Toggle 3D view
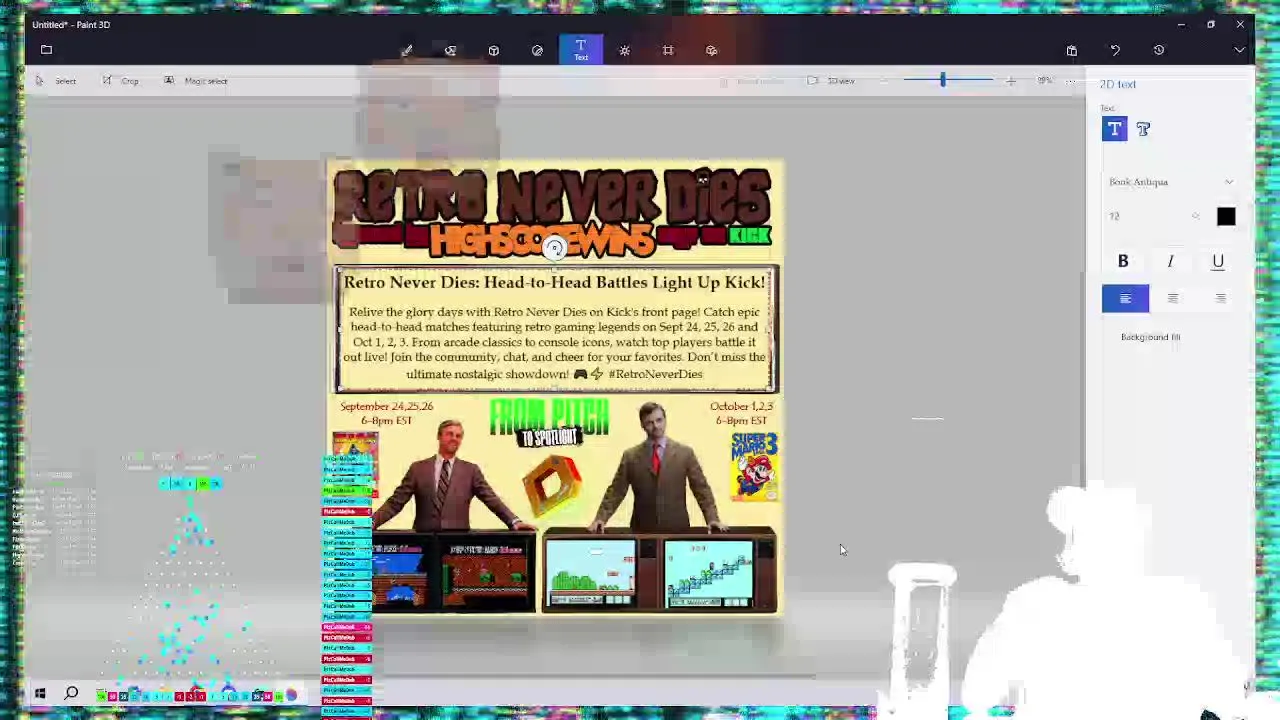The width and height of the screenshot is (1280, 720). point(831,81)
